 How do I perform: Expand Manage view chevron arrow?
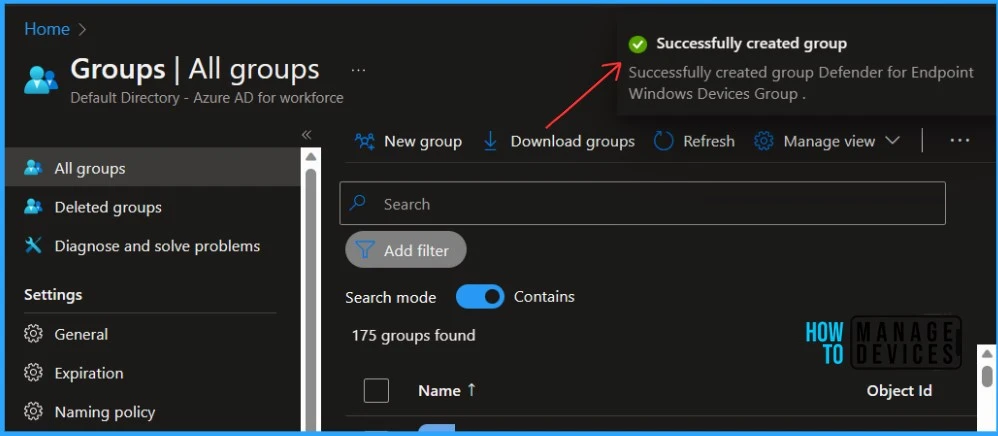892,141
